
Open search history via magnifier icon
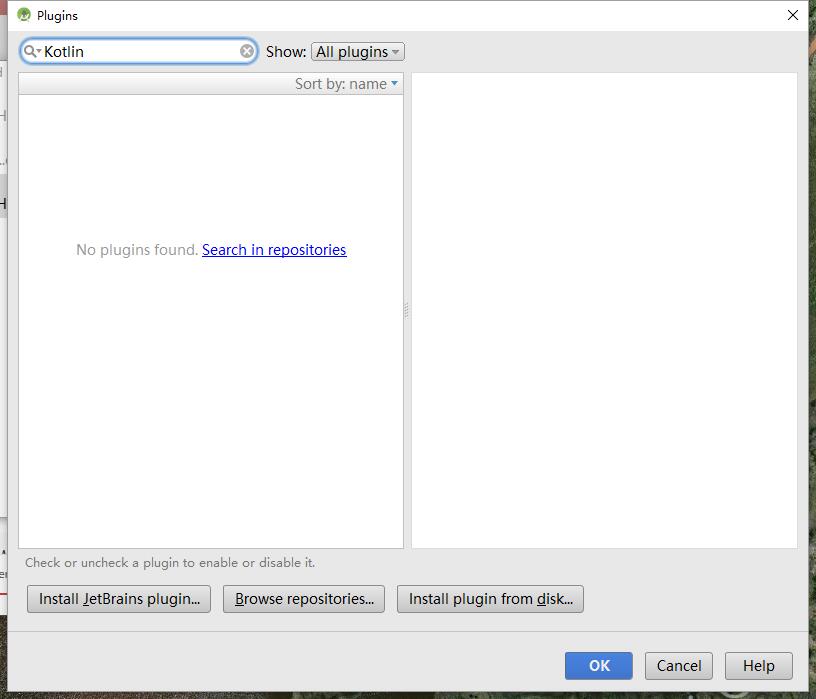click(32, 51)
